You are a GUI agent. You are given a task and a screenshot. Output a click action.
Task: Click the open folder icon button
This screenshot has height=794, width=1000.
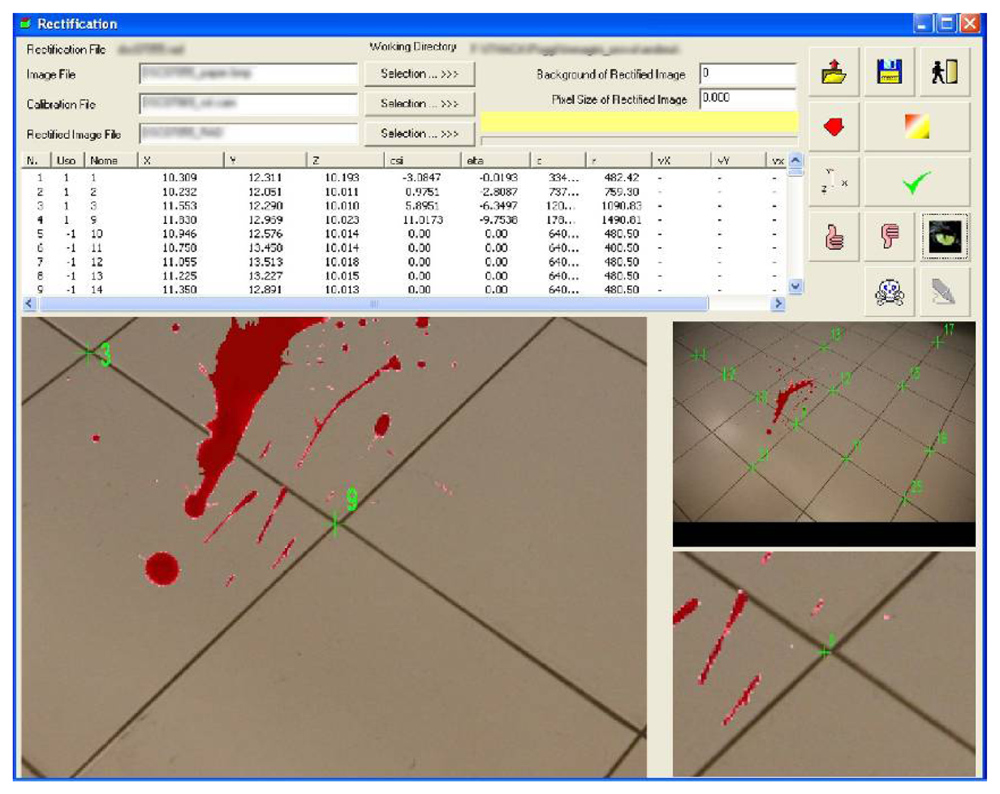coord(834,73)
